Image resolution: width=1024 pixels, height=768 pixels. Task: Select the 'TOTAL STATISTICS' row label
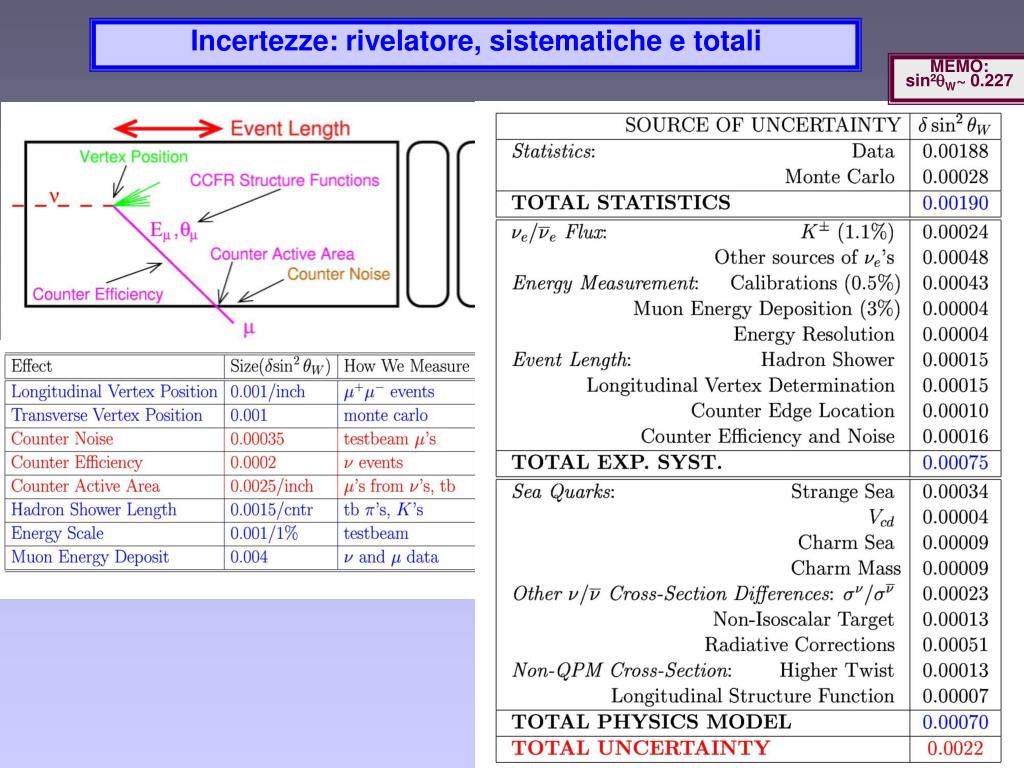[620, 202]
